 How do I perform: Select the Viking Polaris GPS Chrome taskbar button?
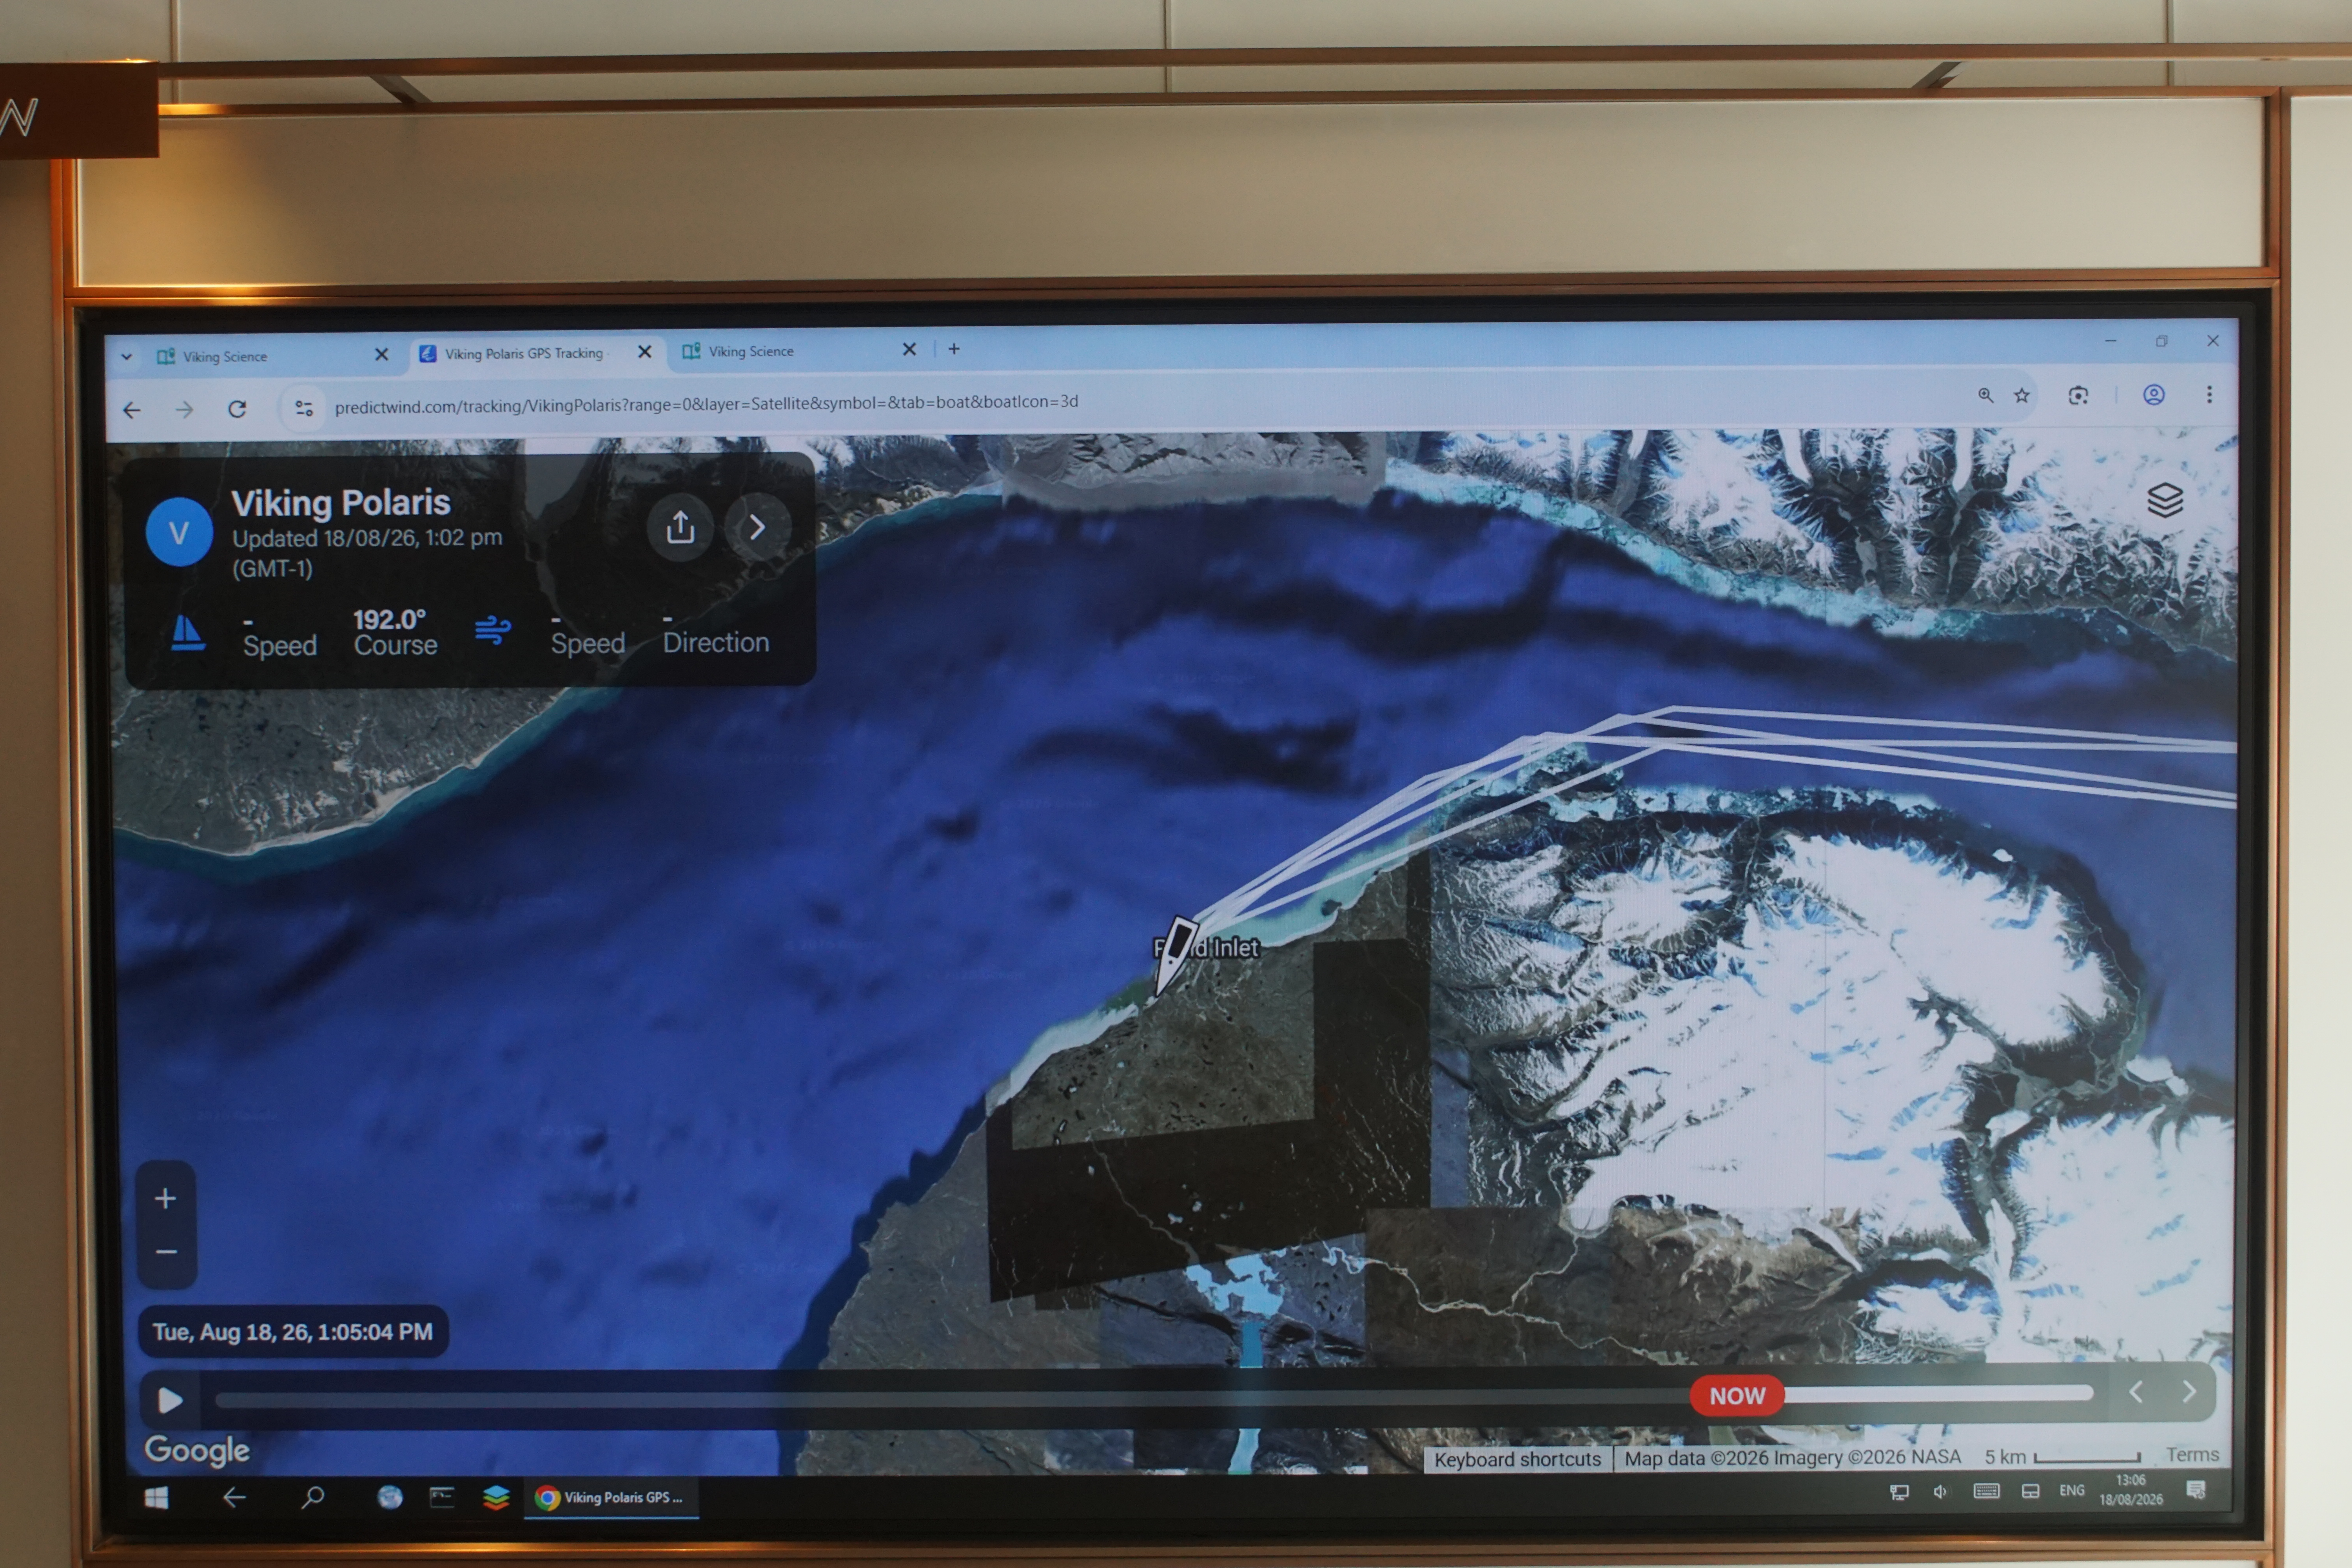tap(612, 1497)
